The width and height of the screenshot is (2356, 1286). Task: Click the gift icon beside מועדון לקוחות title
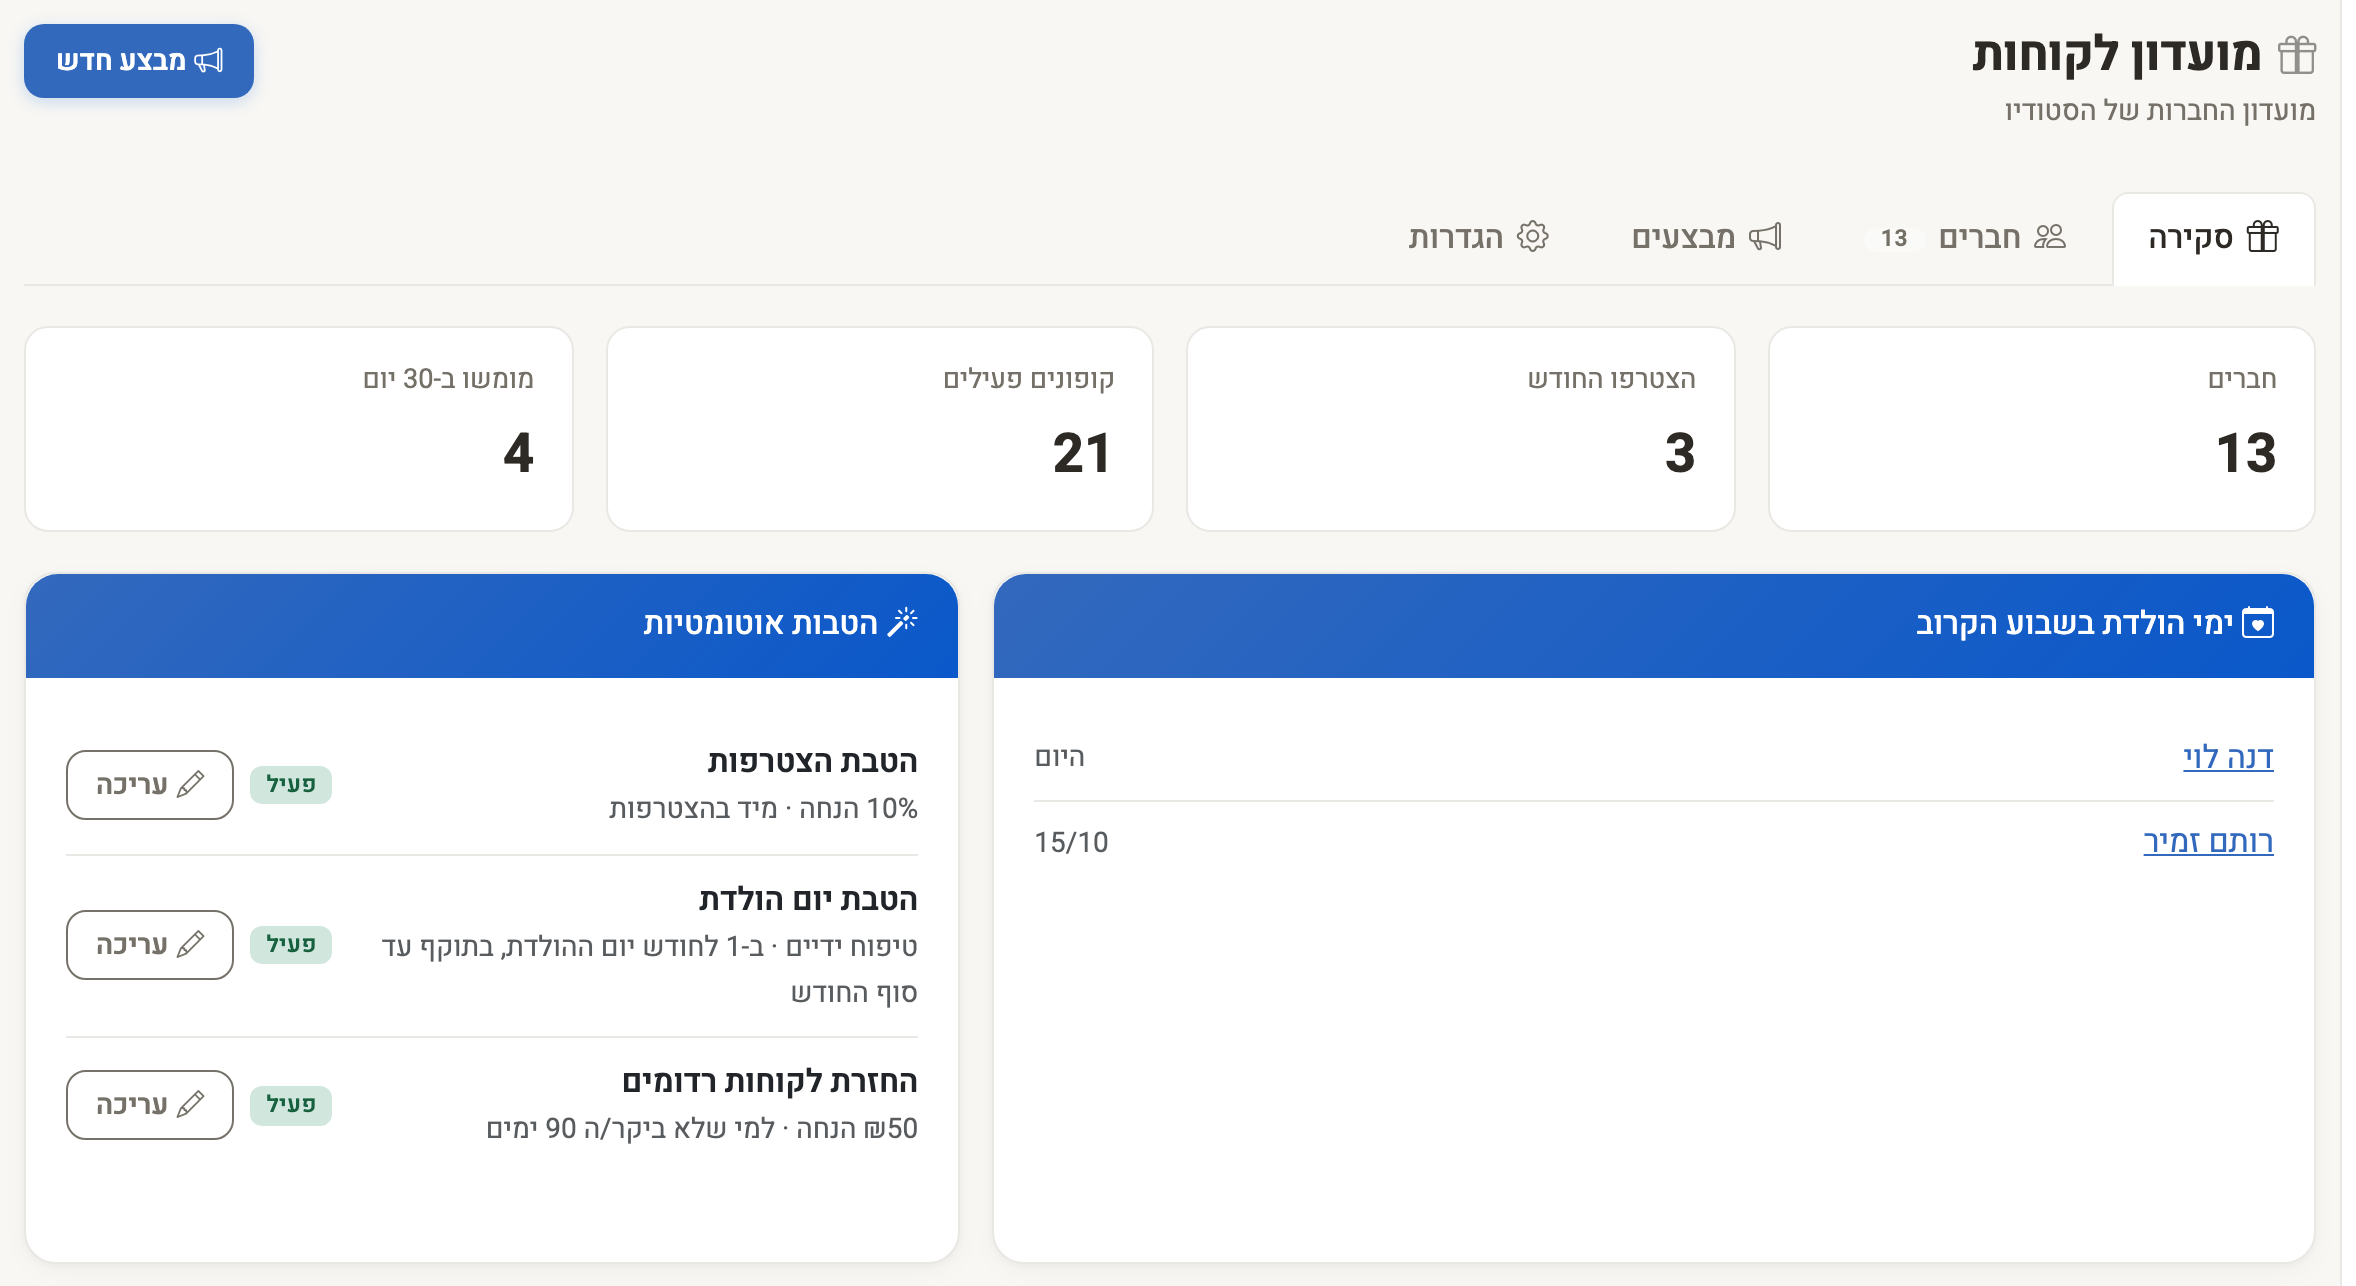(2297, 55)
